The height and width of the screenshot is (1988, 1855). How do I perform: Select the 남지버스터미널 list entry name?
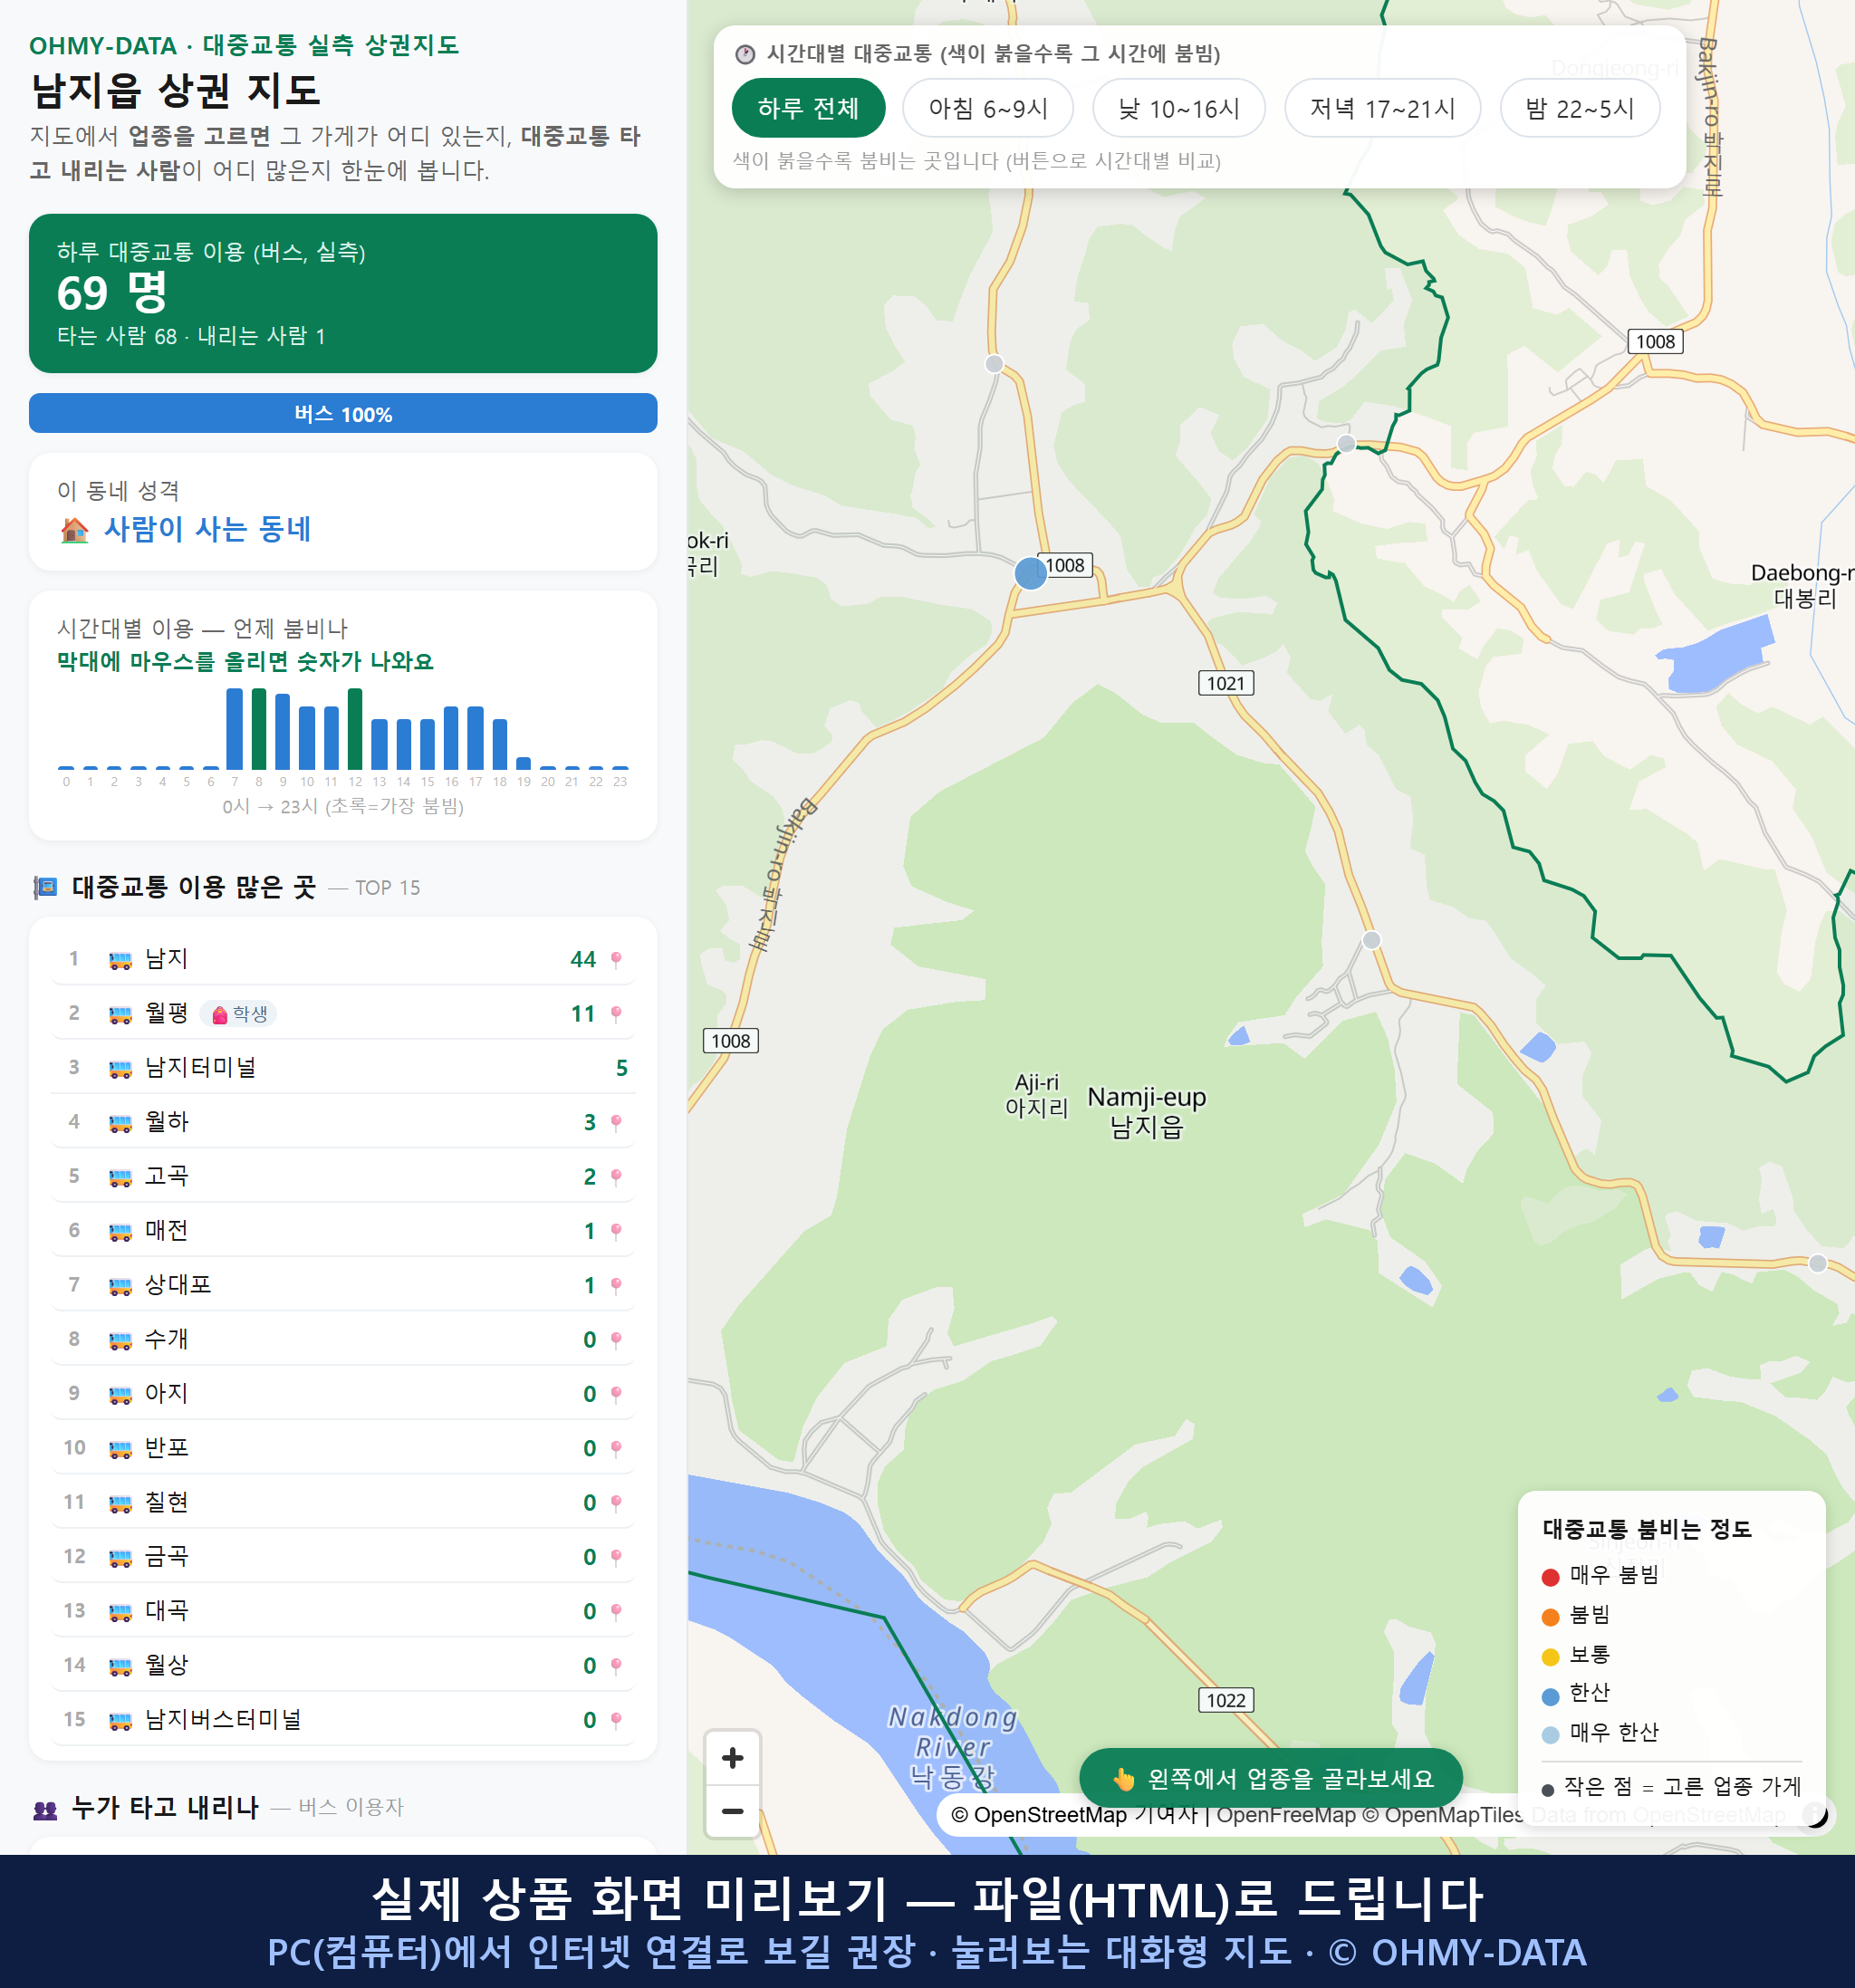223,1719
